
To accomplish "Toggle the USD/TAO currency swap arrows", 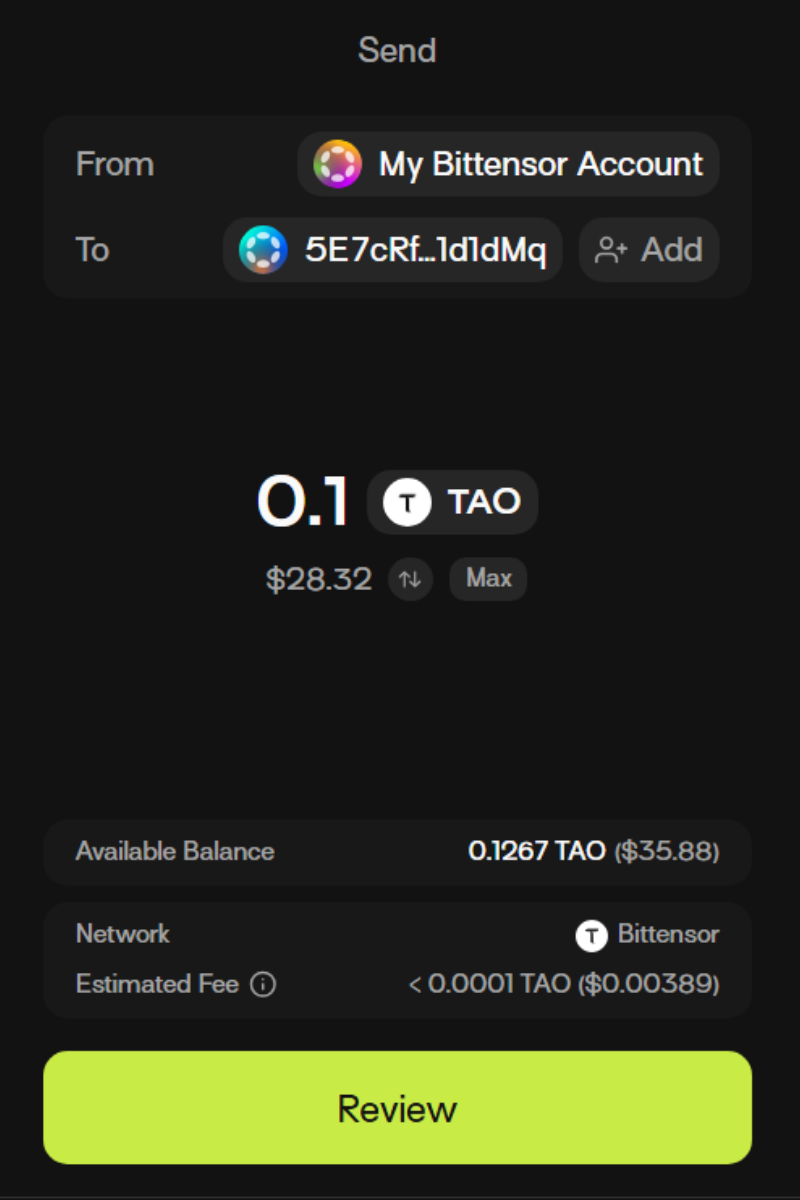I will [x=410, y=579].
